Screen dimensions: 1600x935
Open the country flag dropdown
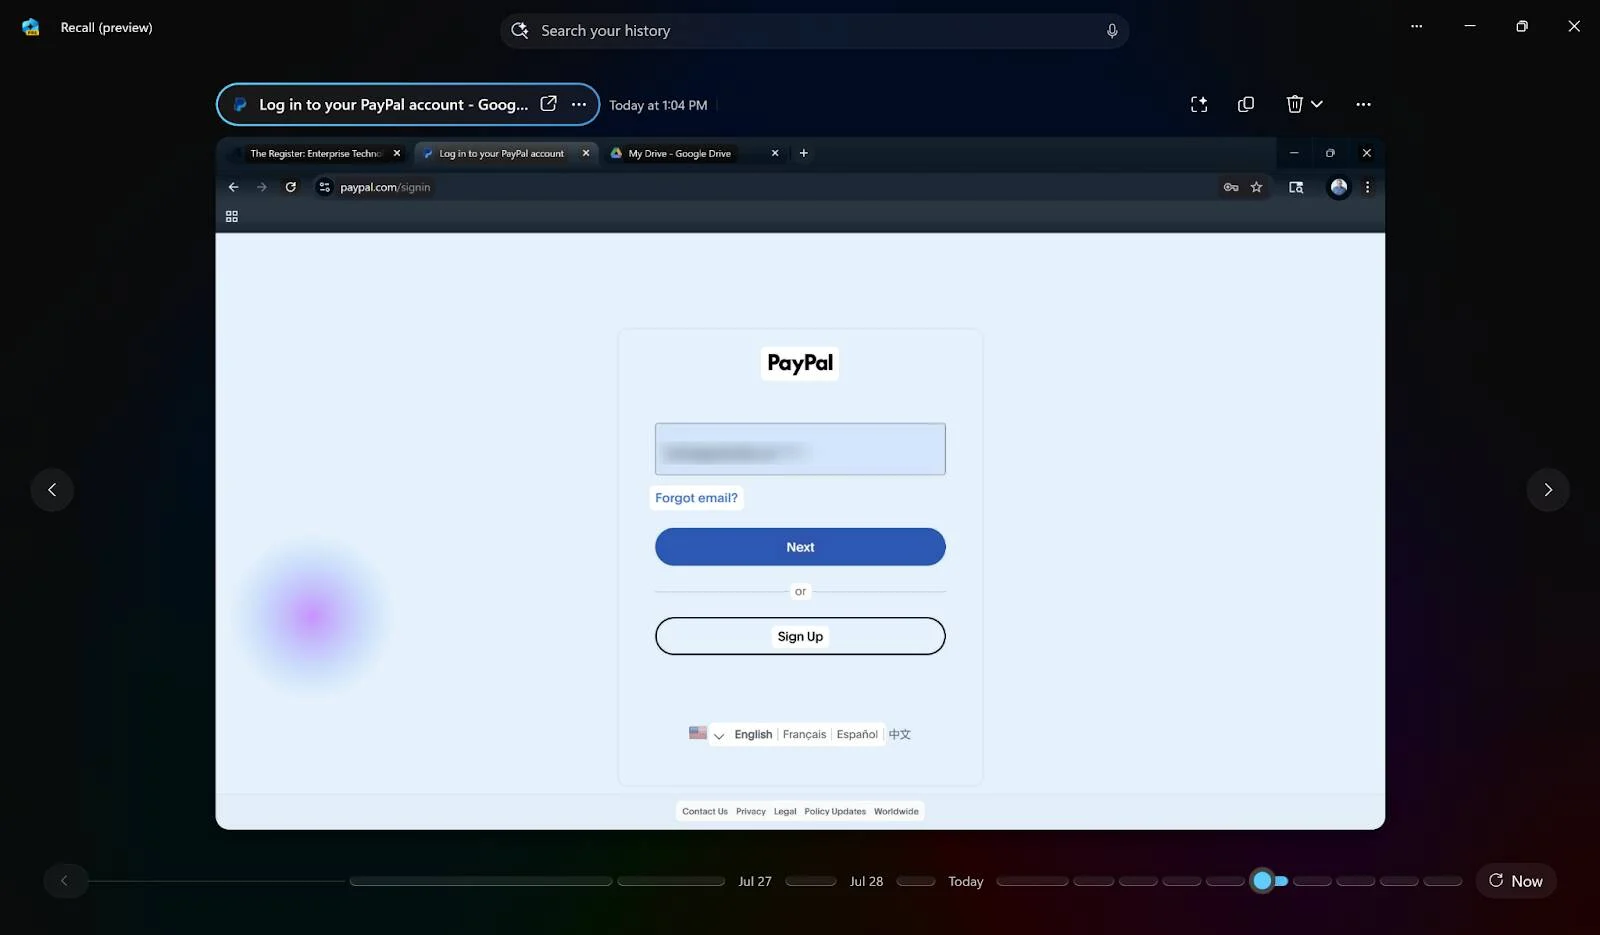(707, 734)
